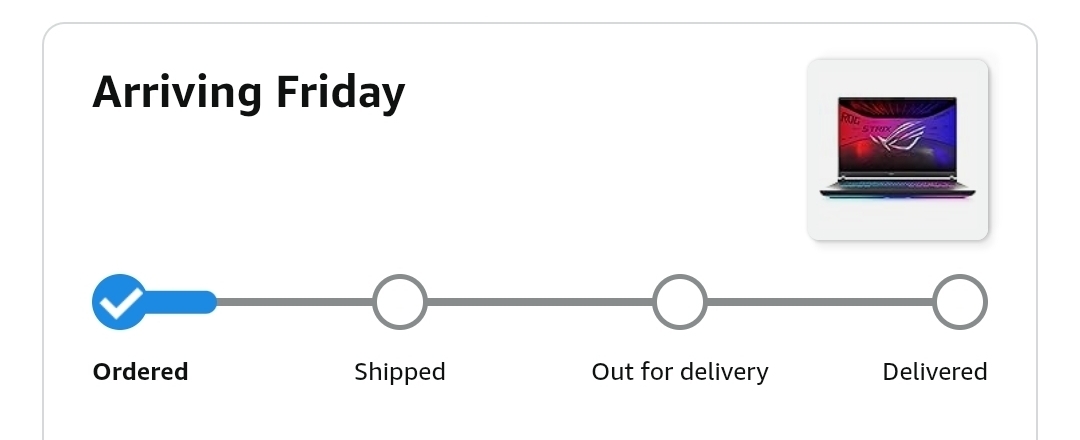Click the white checkmark inside the Ordered circle
1080x440 pixels.
click(123, 300)
